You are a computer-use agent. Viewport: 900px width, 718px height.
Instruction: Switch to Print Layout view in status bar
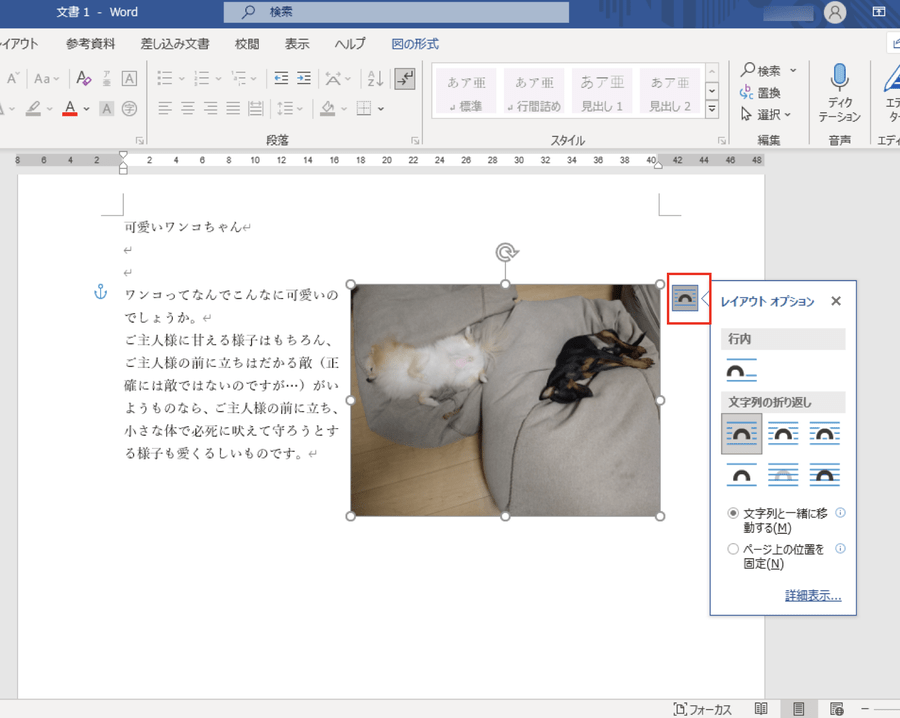click(798, 708)
